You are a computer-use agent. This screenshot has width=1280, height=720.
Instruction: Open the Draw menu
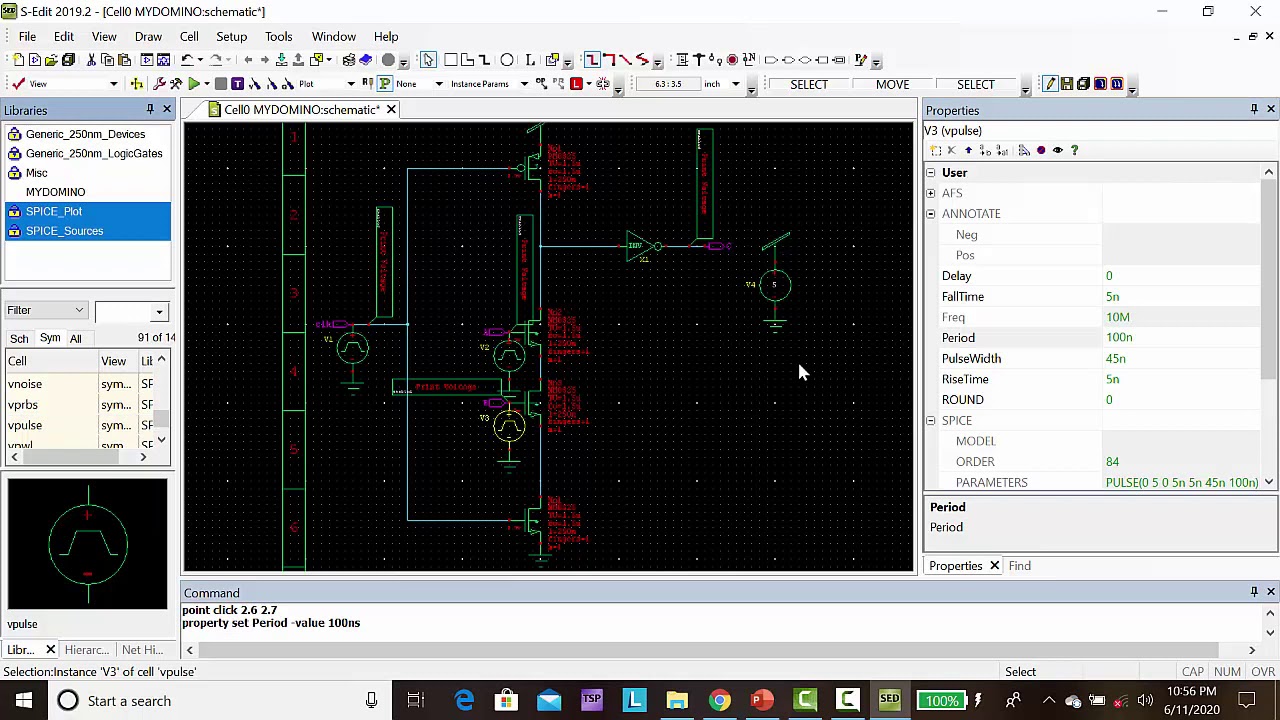click(x=148, y=36)
